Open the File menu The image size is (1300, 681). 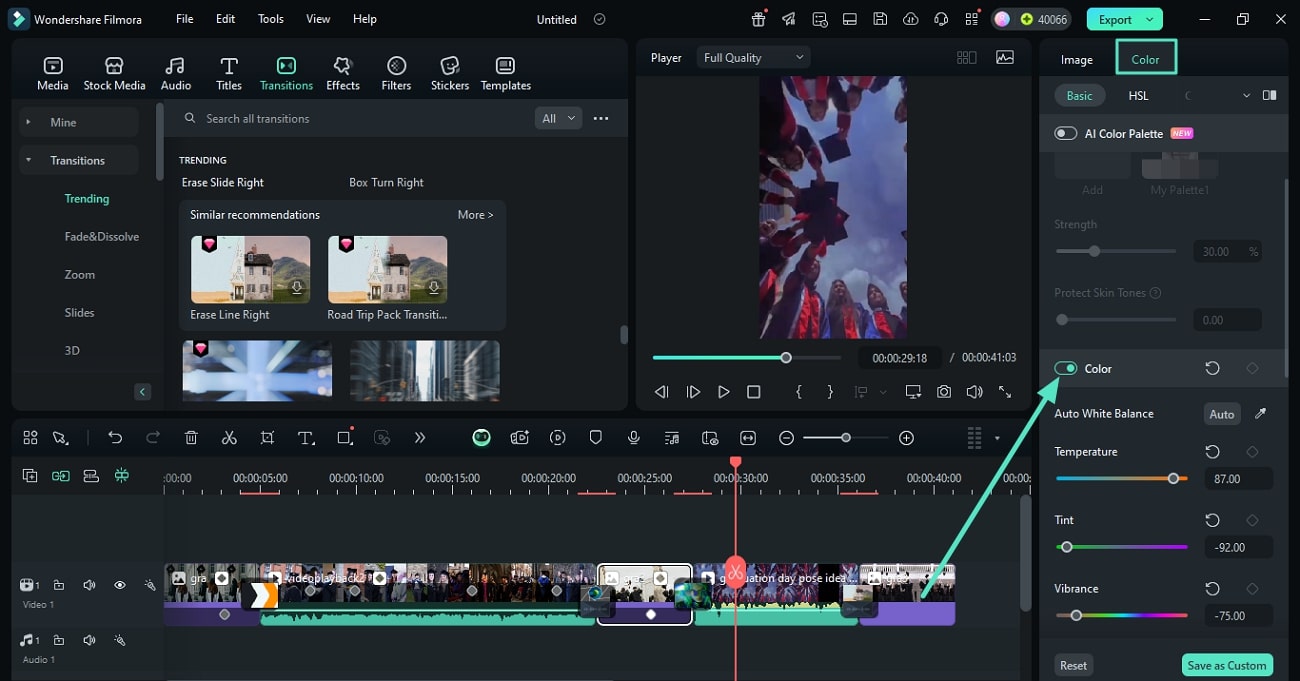pos(185,19)
